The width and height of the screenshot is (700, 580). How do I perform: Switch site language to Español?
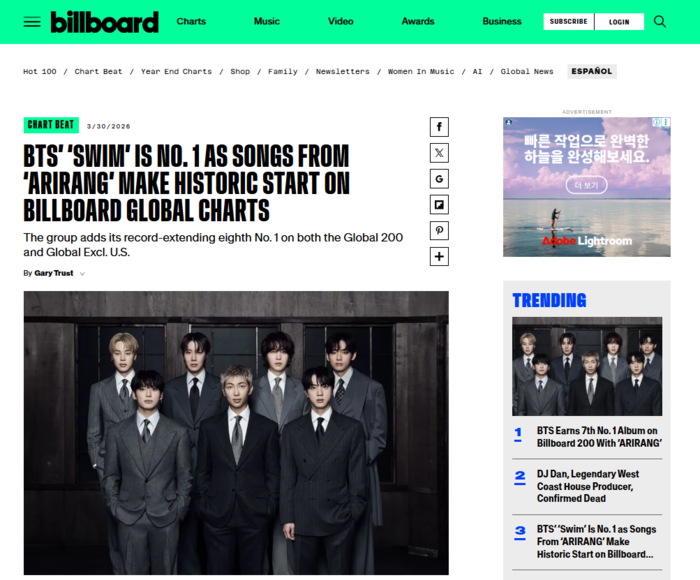[592, 71]
